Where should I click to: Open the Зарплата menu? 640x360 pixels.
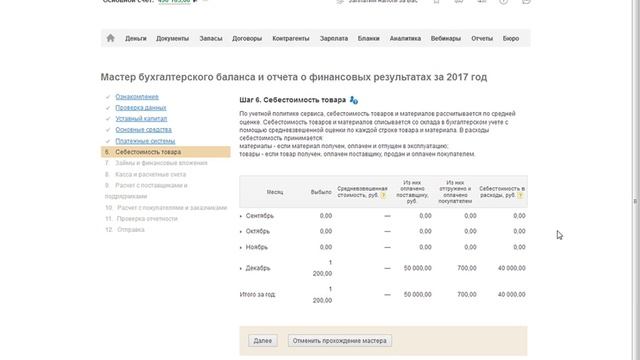click(333, 38)
